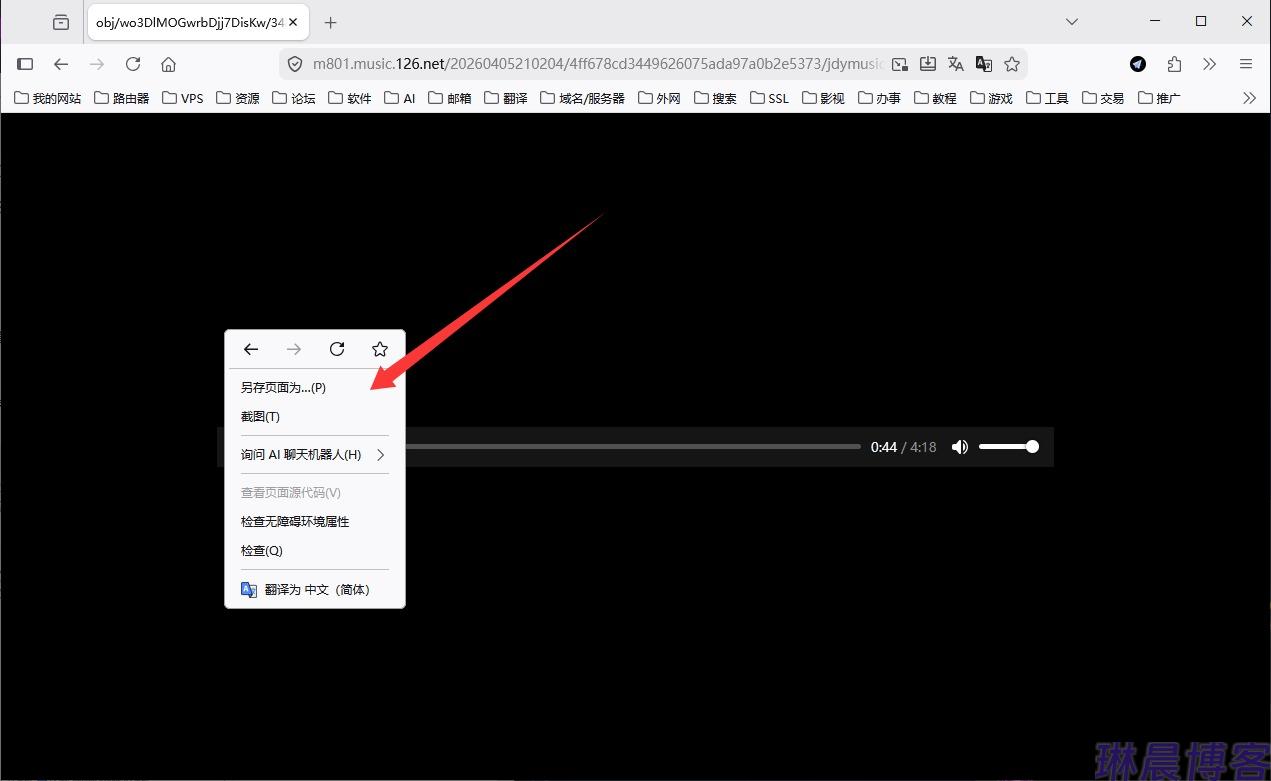Screen dimensions: 1271x781
Task: Open the Firefox hamburger application menu
Action: coord(1246,63)
